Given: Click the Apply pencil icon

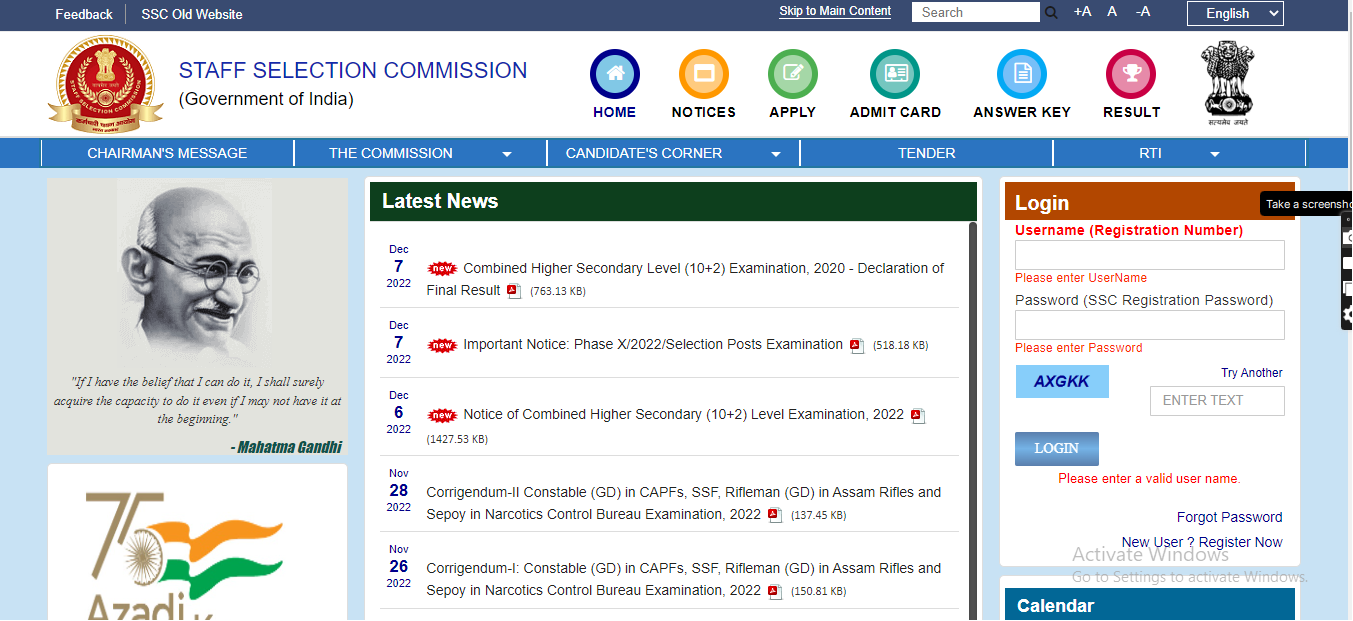Looking at the screenshot, I should (x=792, y=74).
